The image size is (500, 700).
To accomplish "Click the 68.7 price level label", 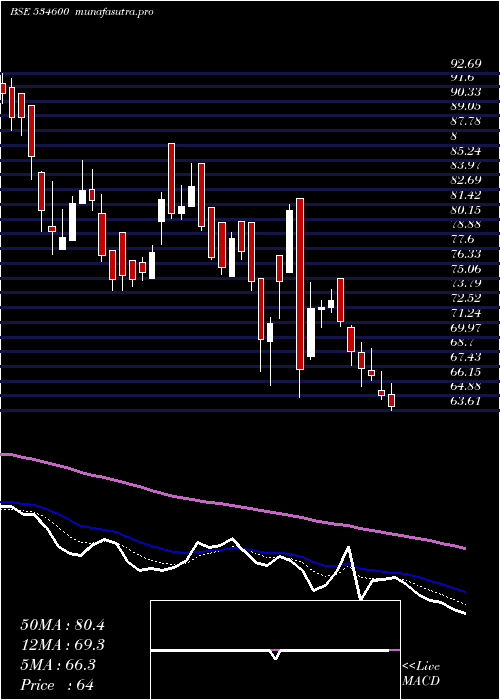I will (x=462, y=342).
